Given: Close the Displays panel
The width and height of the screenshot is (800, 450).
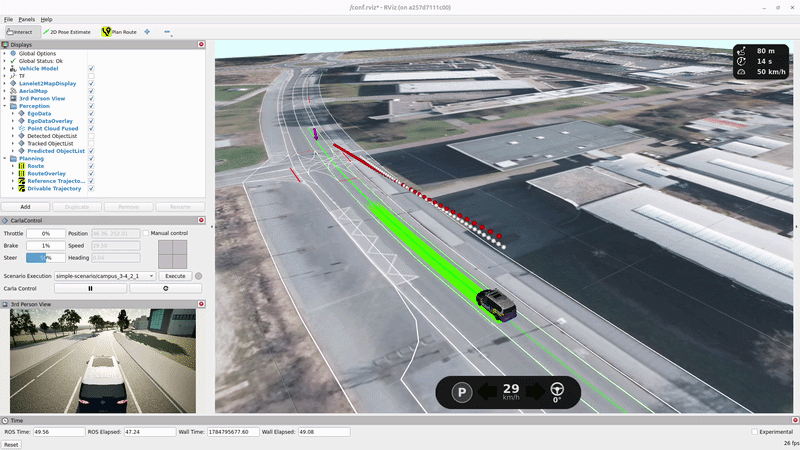Looking at the screenshot, I should point(201,44).
